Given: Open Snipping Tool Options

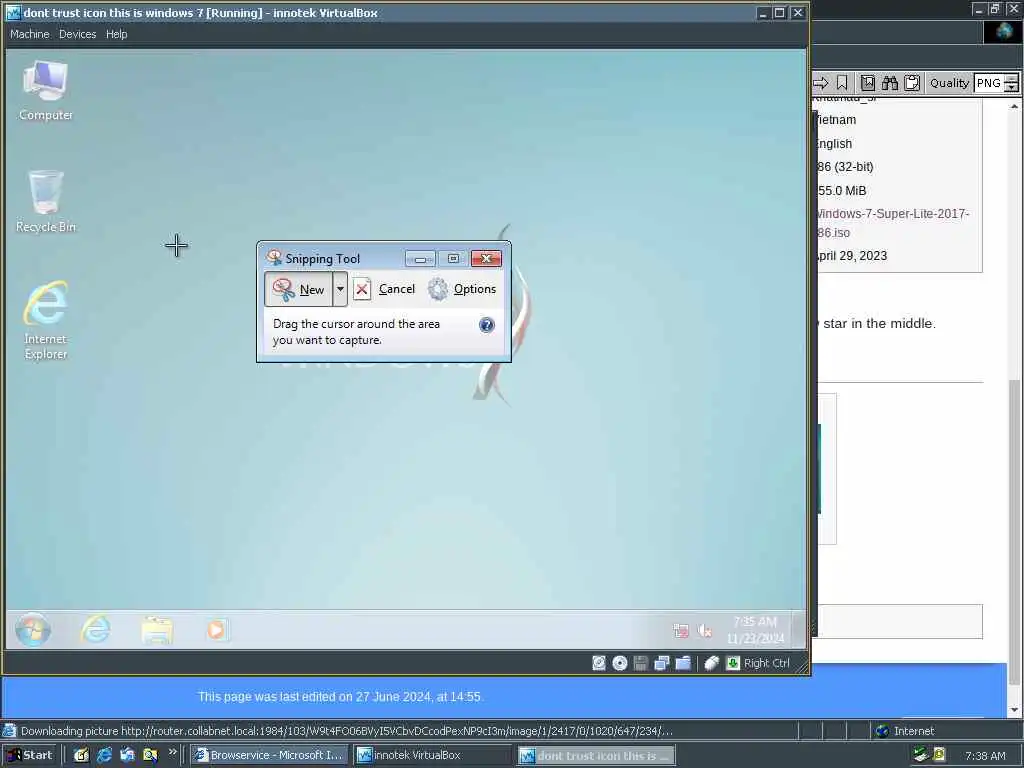Looking at the screenshot, I should coord(462,289).
